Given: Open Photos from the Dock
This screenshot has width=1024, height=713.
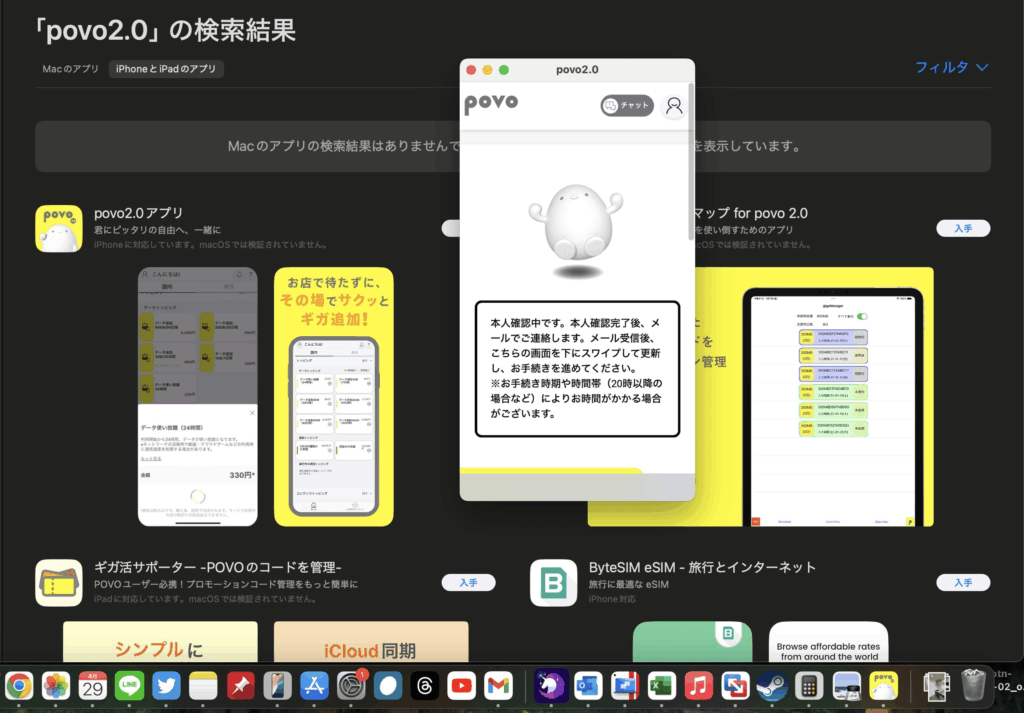Looking at the screenshot, I should (x=56, y=686).
